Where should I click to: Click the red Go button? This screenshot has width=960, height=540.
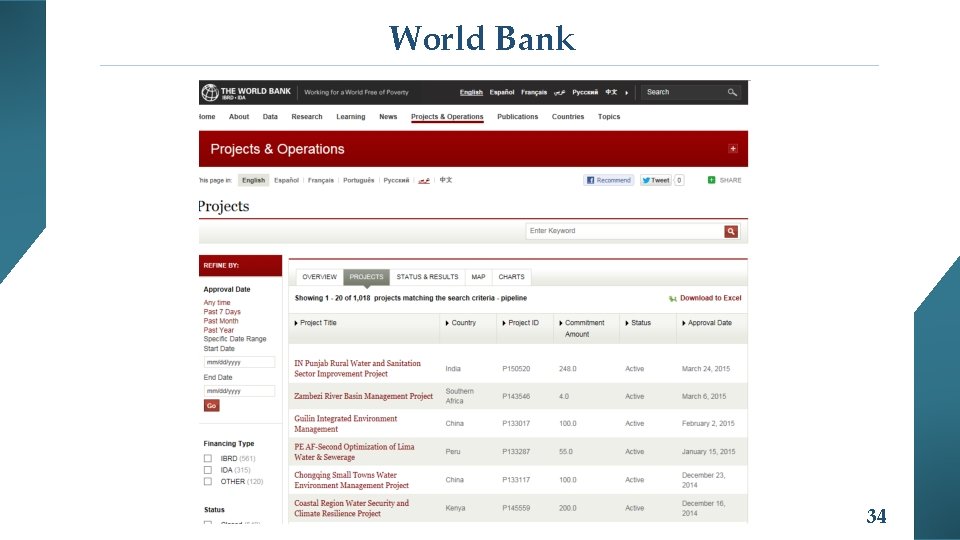click(211, 405)
